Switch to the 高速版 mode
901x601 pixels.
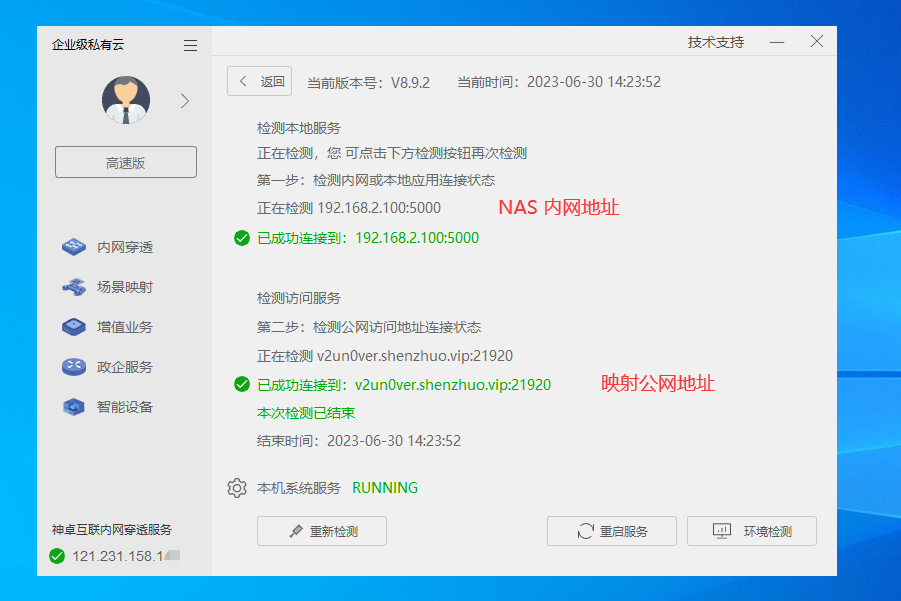click(124, 161)
